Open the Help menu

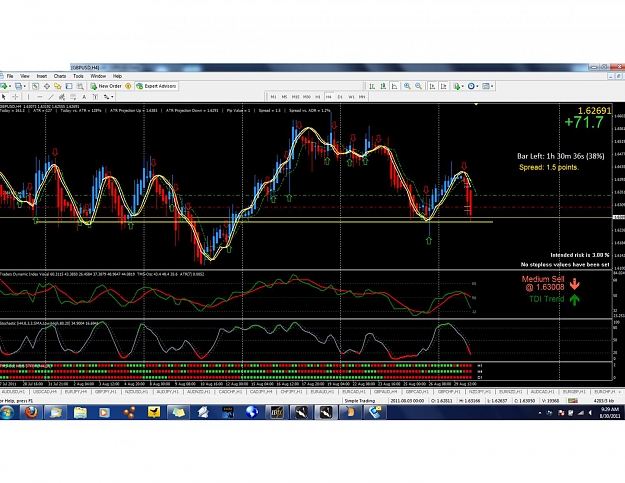(117, 76)
